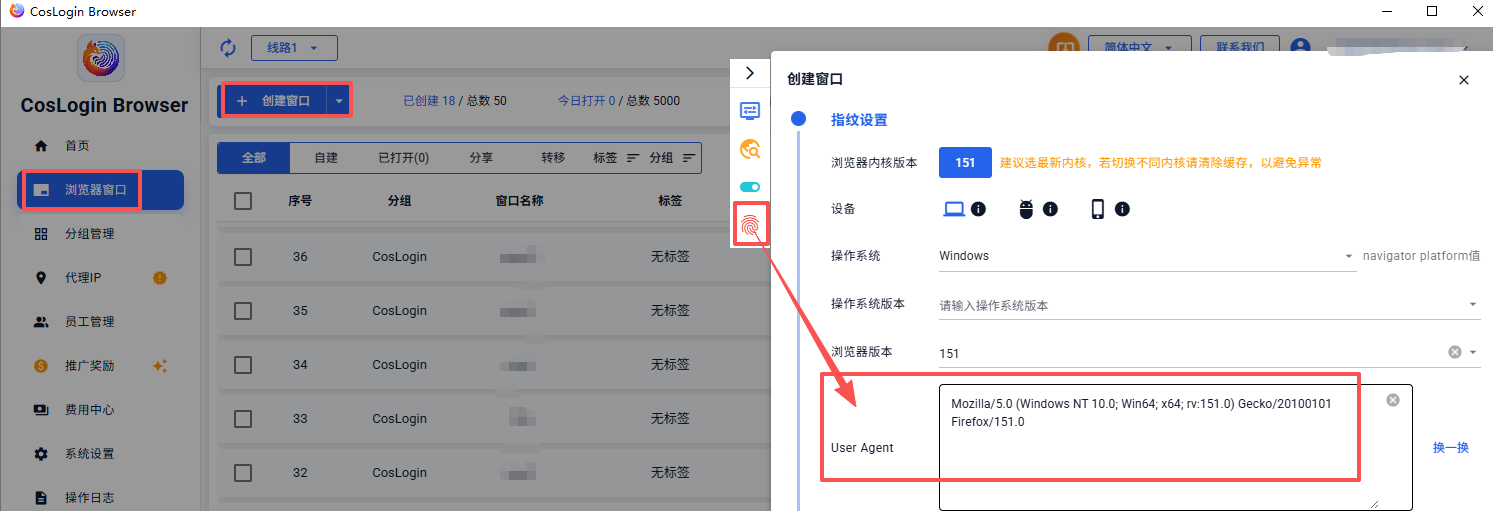This screenshot has height=511, width=1493.
Task: Open 费用中心 in the sidebar
Action: pos(89,410)
